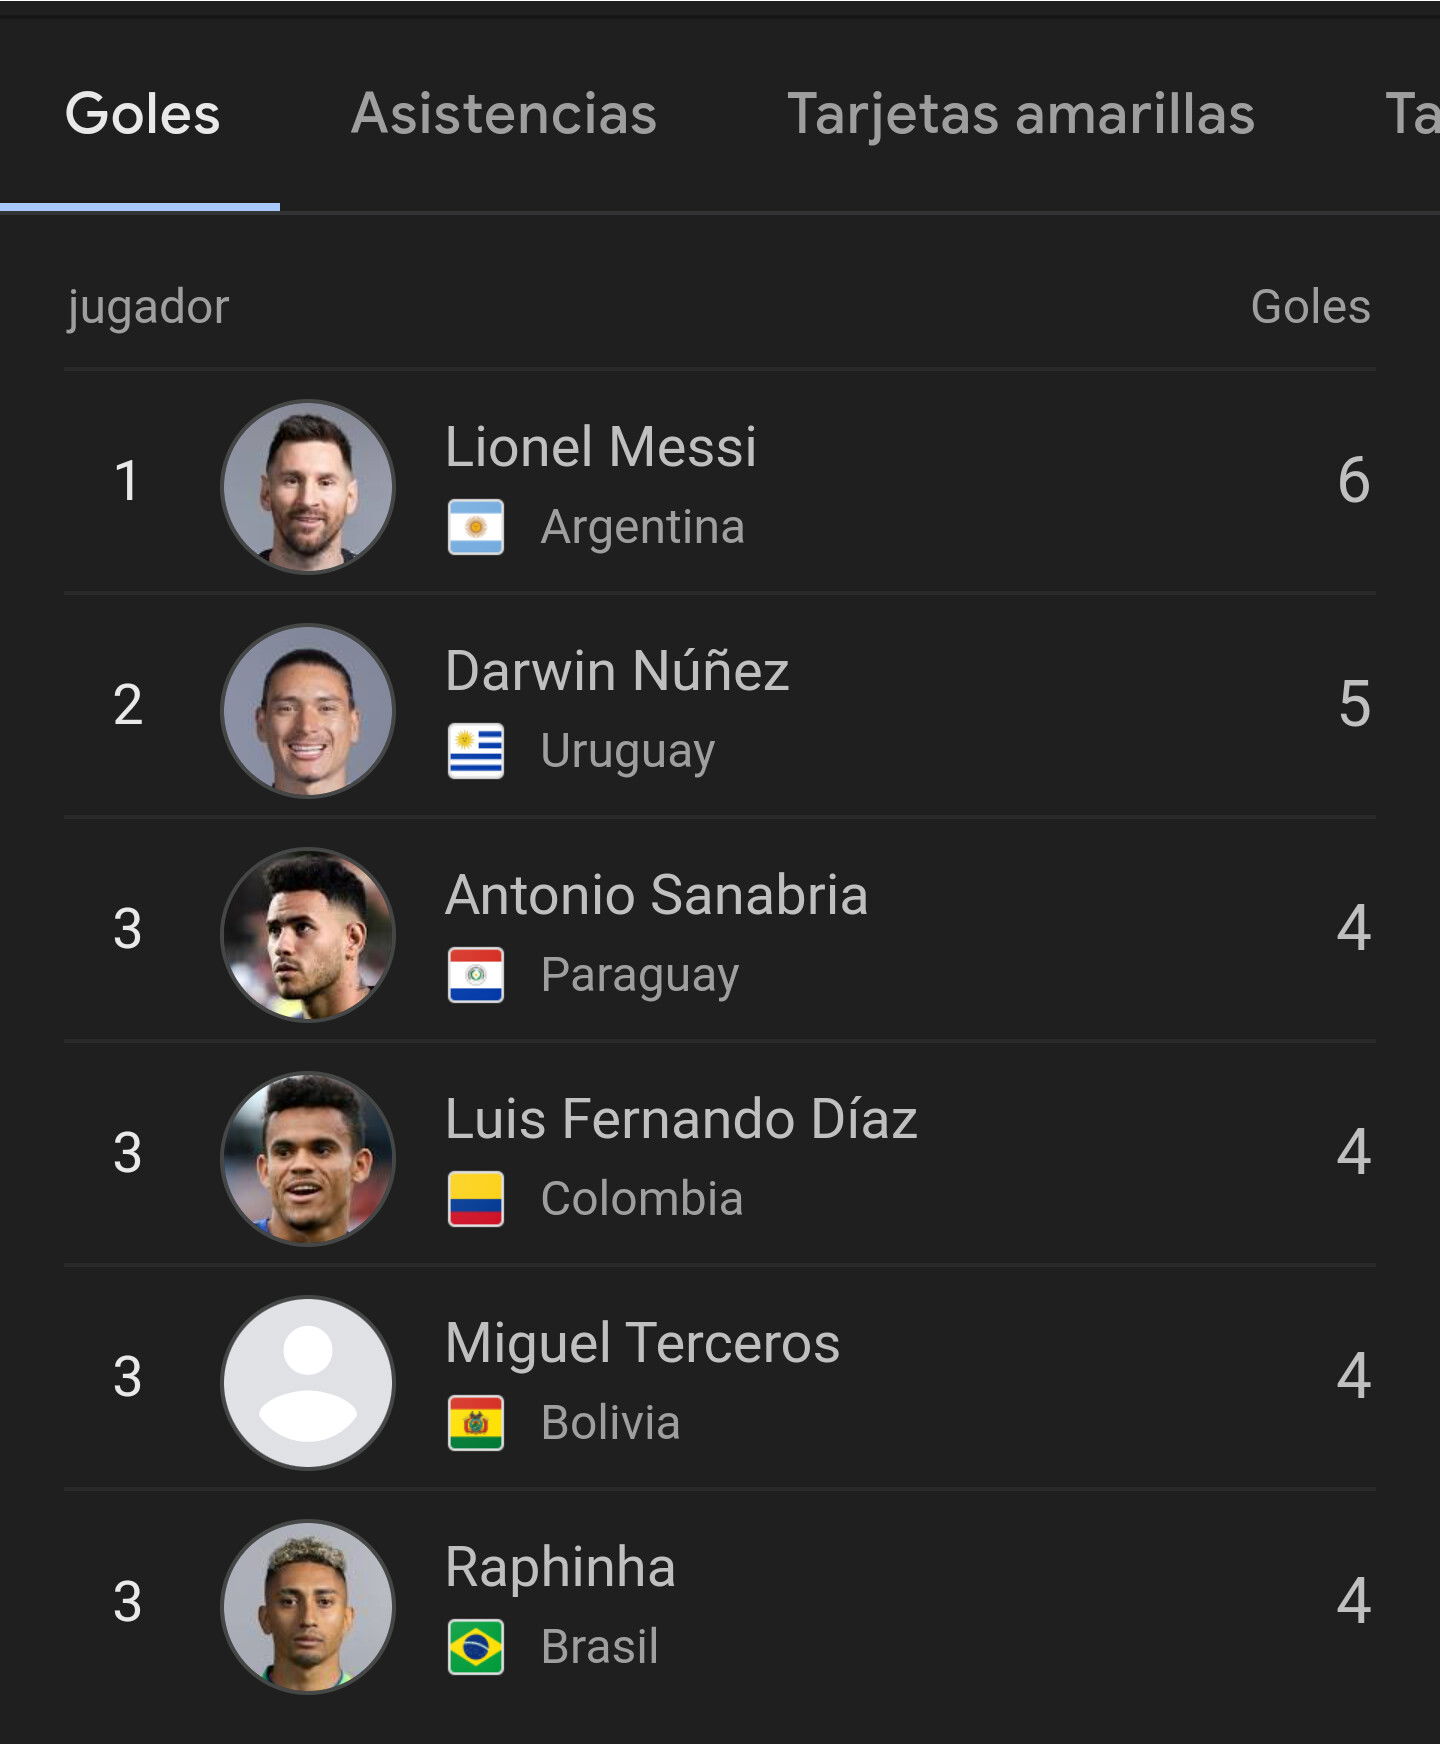The image size is (1440, 1744).
Task: Open the Raphinha name link
Action: [560, 1567]
